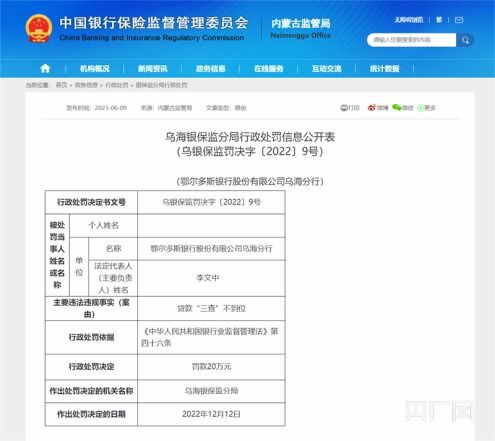Click the 银保监分局行政处罚 breadcrumb link
Image resolution: width=495 pixels, height=441 pixels.
[x=161, y=85]
